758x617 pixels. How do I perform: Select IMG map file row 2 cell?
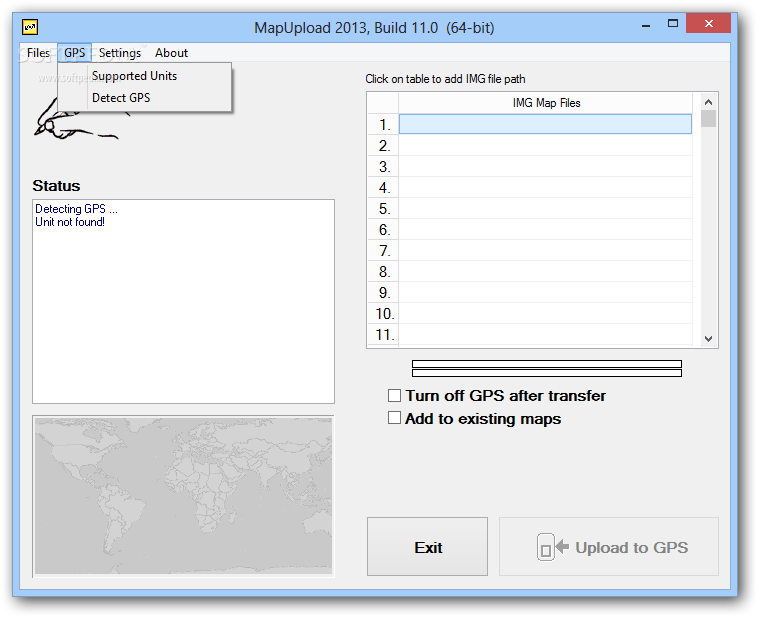[x=545, y=145]
